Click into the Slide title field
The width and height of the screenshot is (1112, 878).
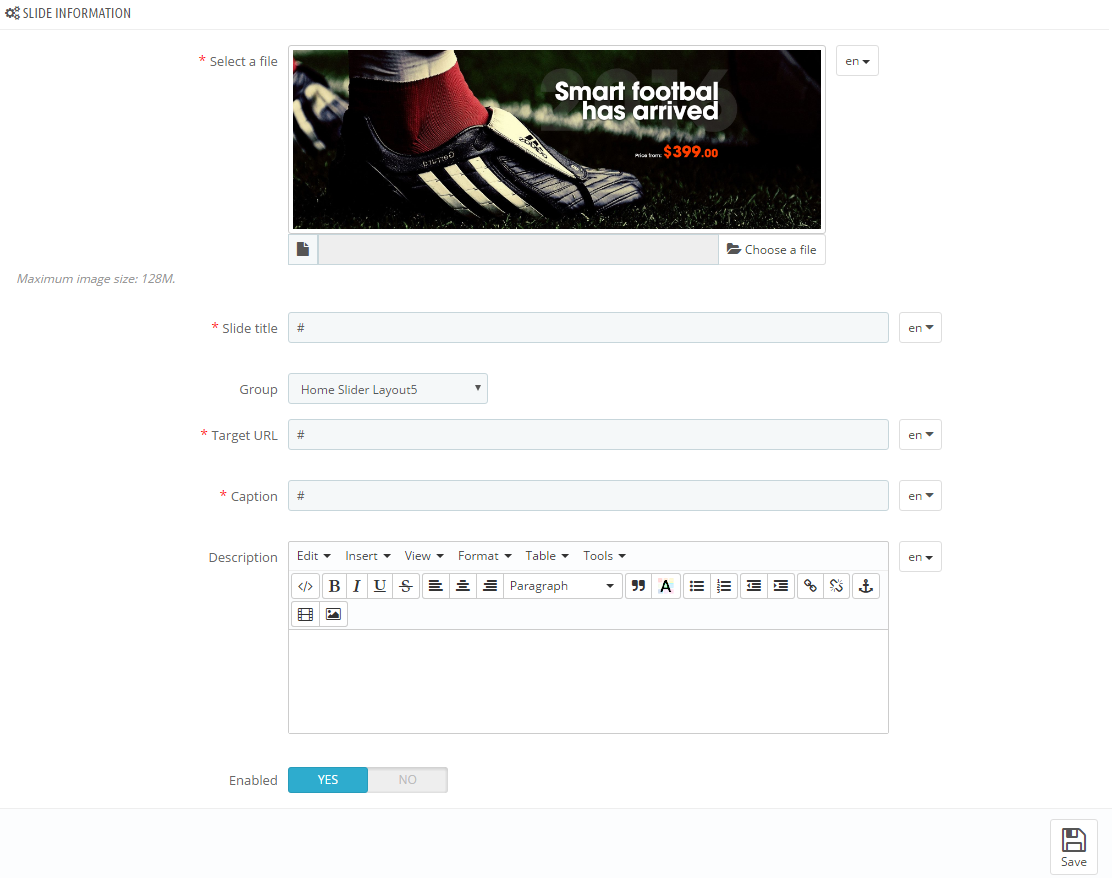point(588,328)
